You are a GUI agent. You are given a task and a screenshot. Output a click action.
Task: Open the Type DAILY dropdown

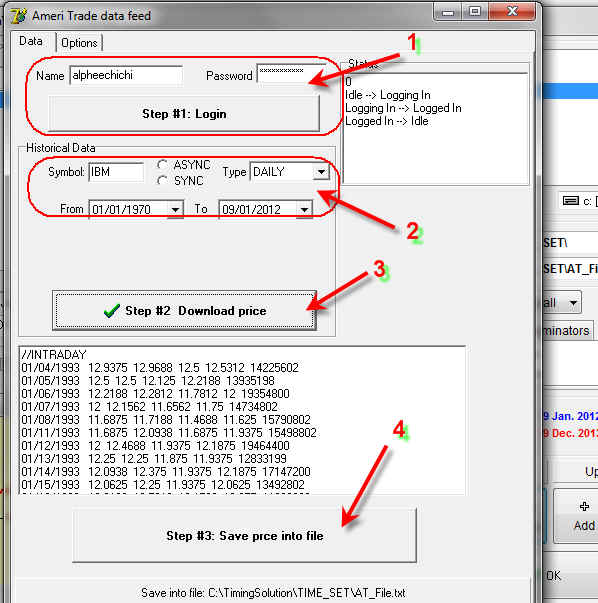[321, 172]
